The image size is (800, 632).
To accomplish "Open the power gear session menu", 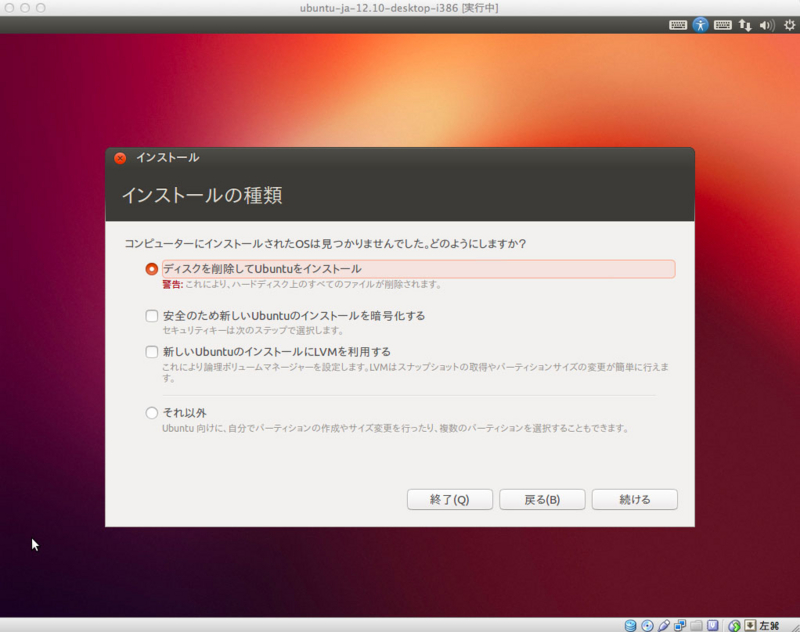I will click(789, 25).
